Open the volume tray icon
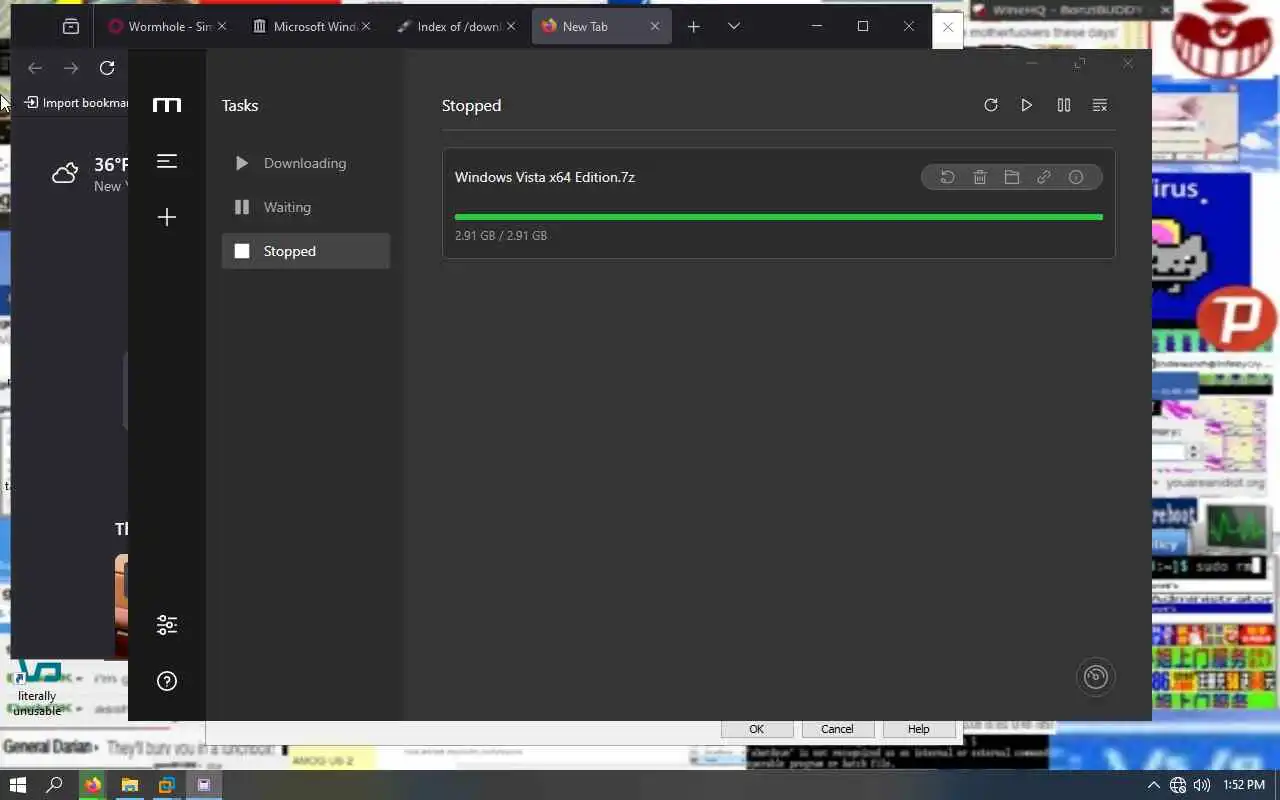The image size is (1280, 800). click(1202, 785)
